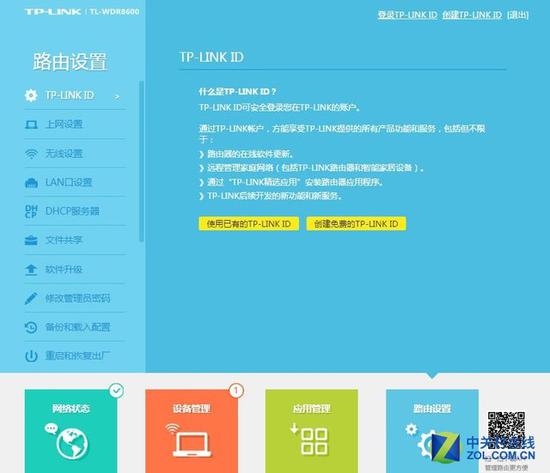The width and height of the screenshot is (550, 473).
Task: Switch to the 路由设置 tab tile
Action: click(432, 431)
